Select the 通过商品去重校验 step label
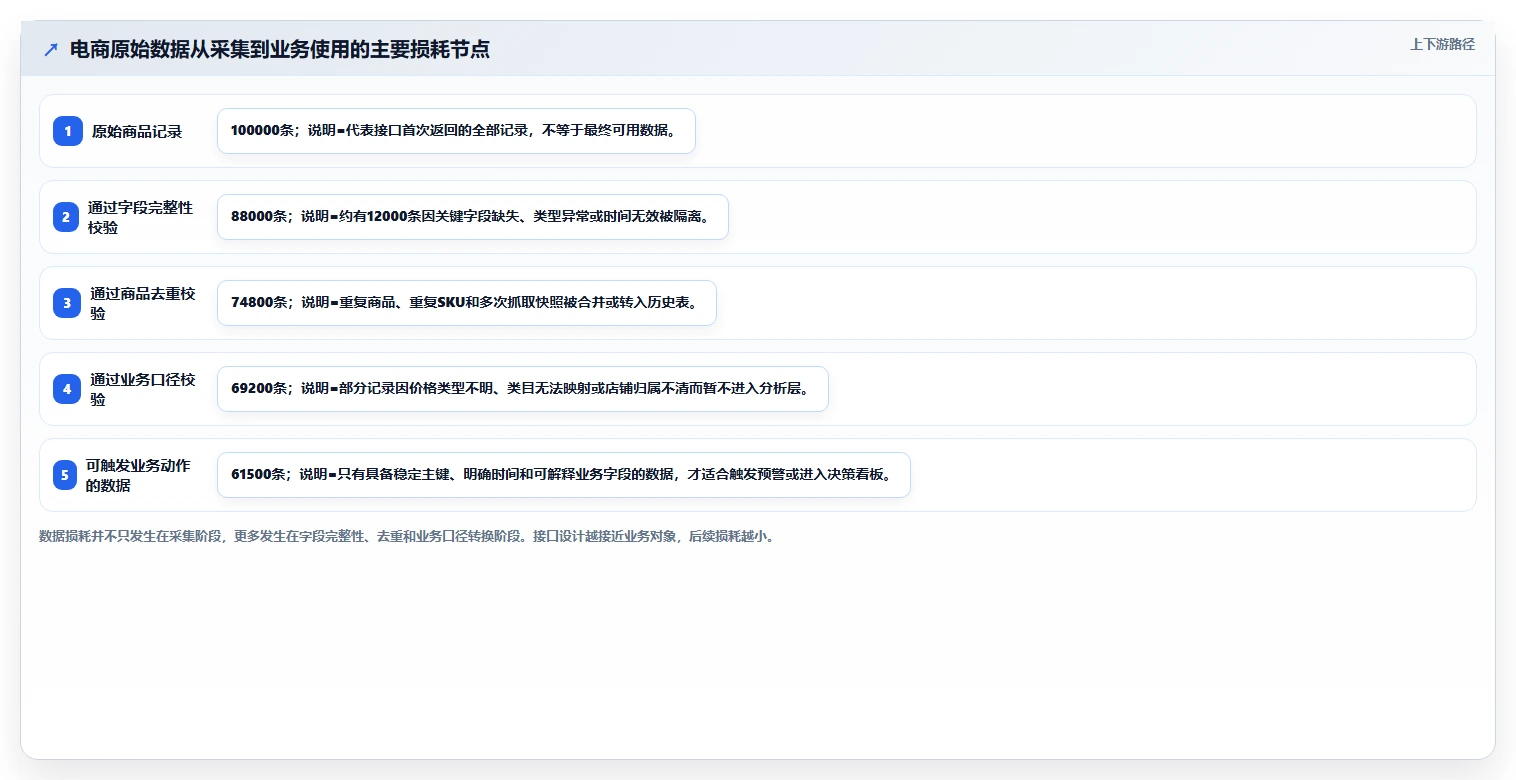The image size is (1516, 780). (142, 303)
